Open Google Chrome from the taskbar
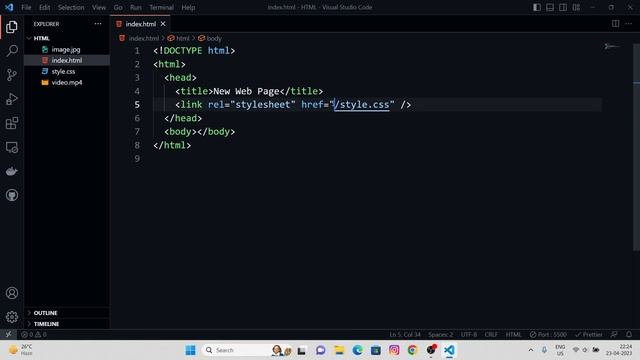640x360 pixels. [413, 350]
